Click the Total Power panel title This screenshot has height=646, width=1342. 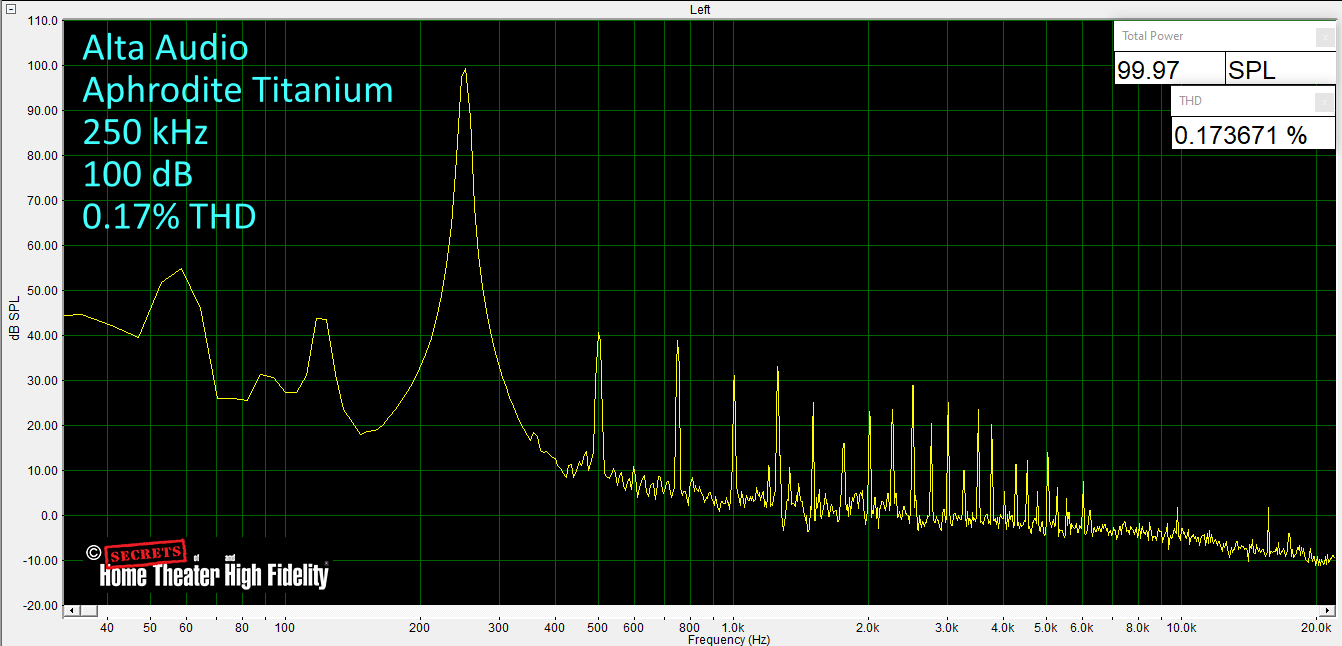tap(1152, 36)
